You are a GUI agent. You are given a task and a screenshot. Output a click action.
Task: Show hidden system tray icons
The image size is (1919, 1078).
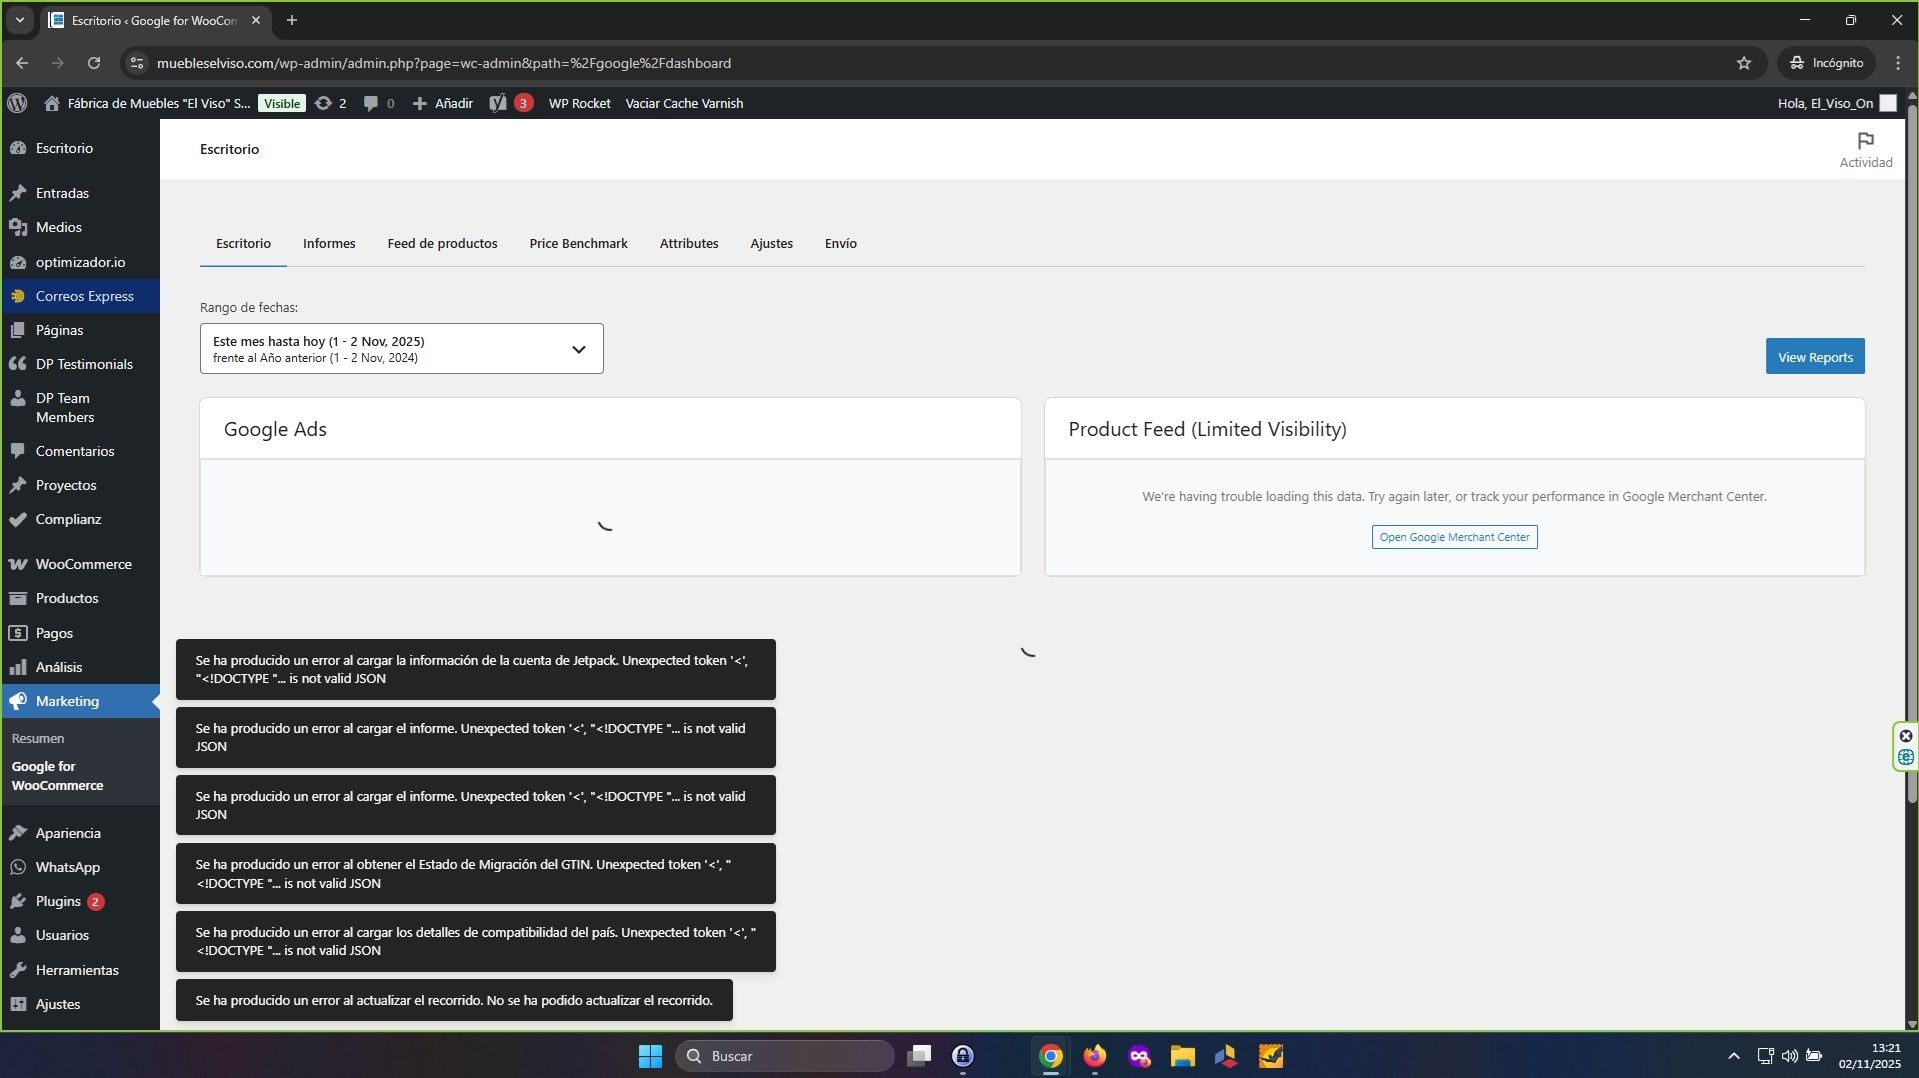coord(1733,1056)
